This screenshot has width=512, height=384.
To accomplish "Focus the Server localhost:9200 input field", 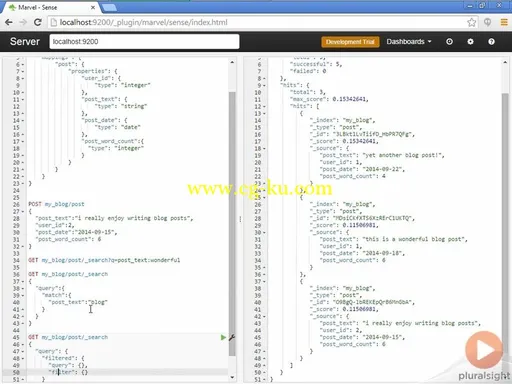I will 144,42.
